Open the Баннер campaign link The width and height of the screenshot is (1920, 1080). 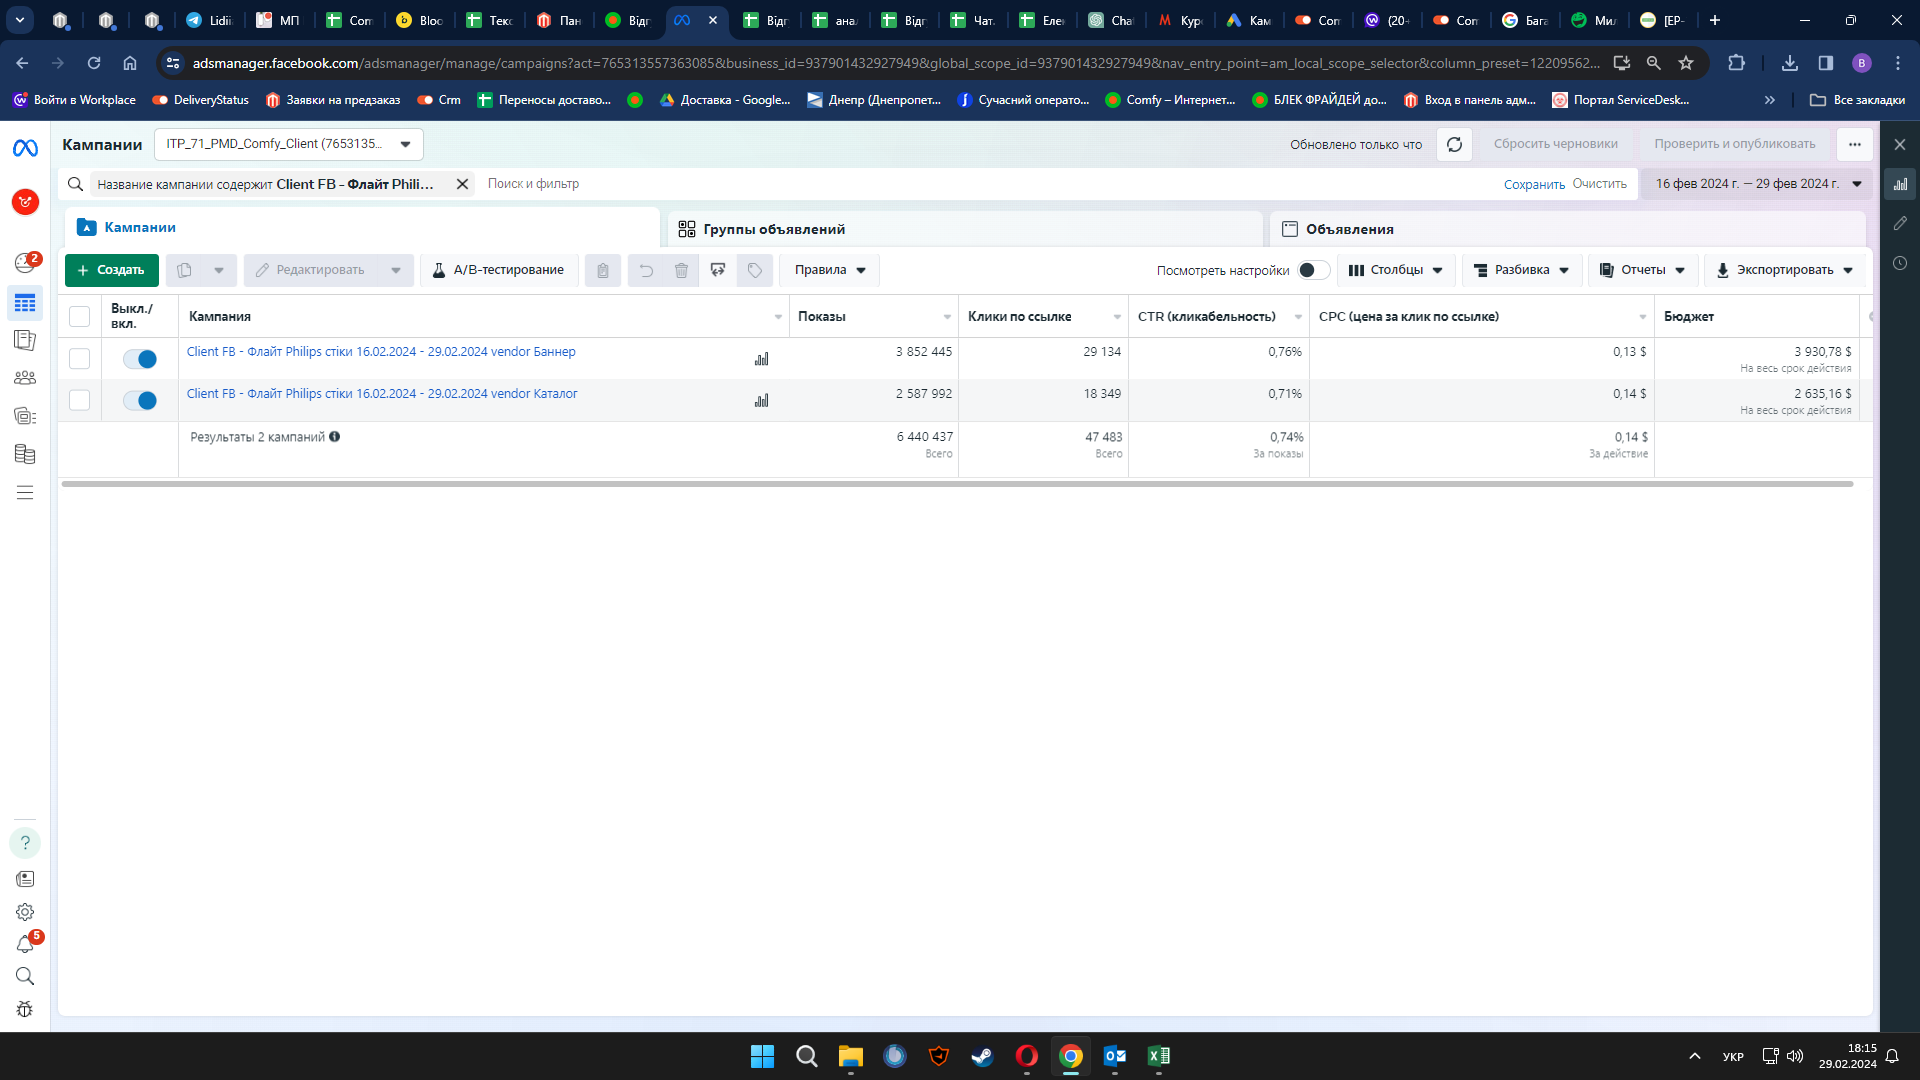(381, 352)
